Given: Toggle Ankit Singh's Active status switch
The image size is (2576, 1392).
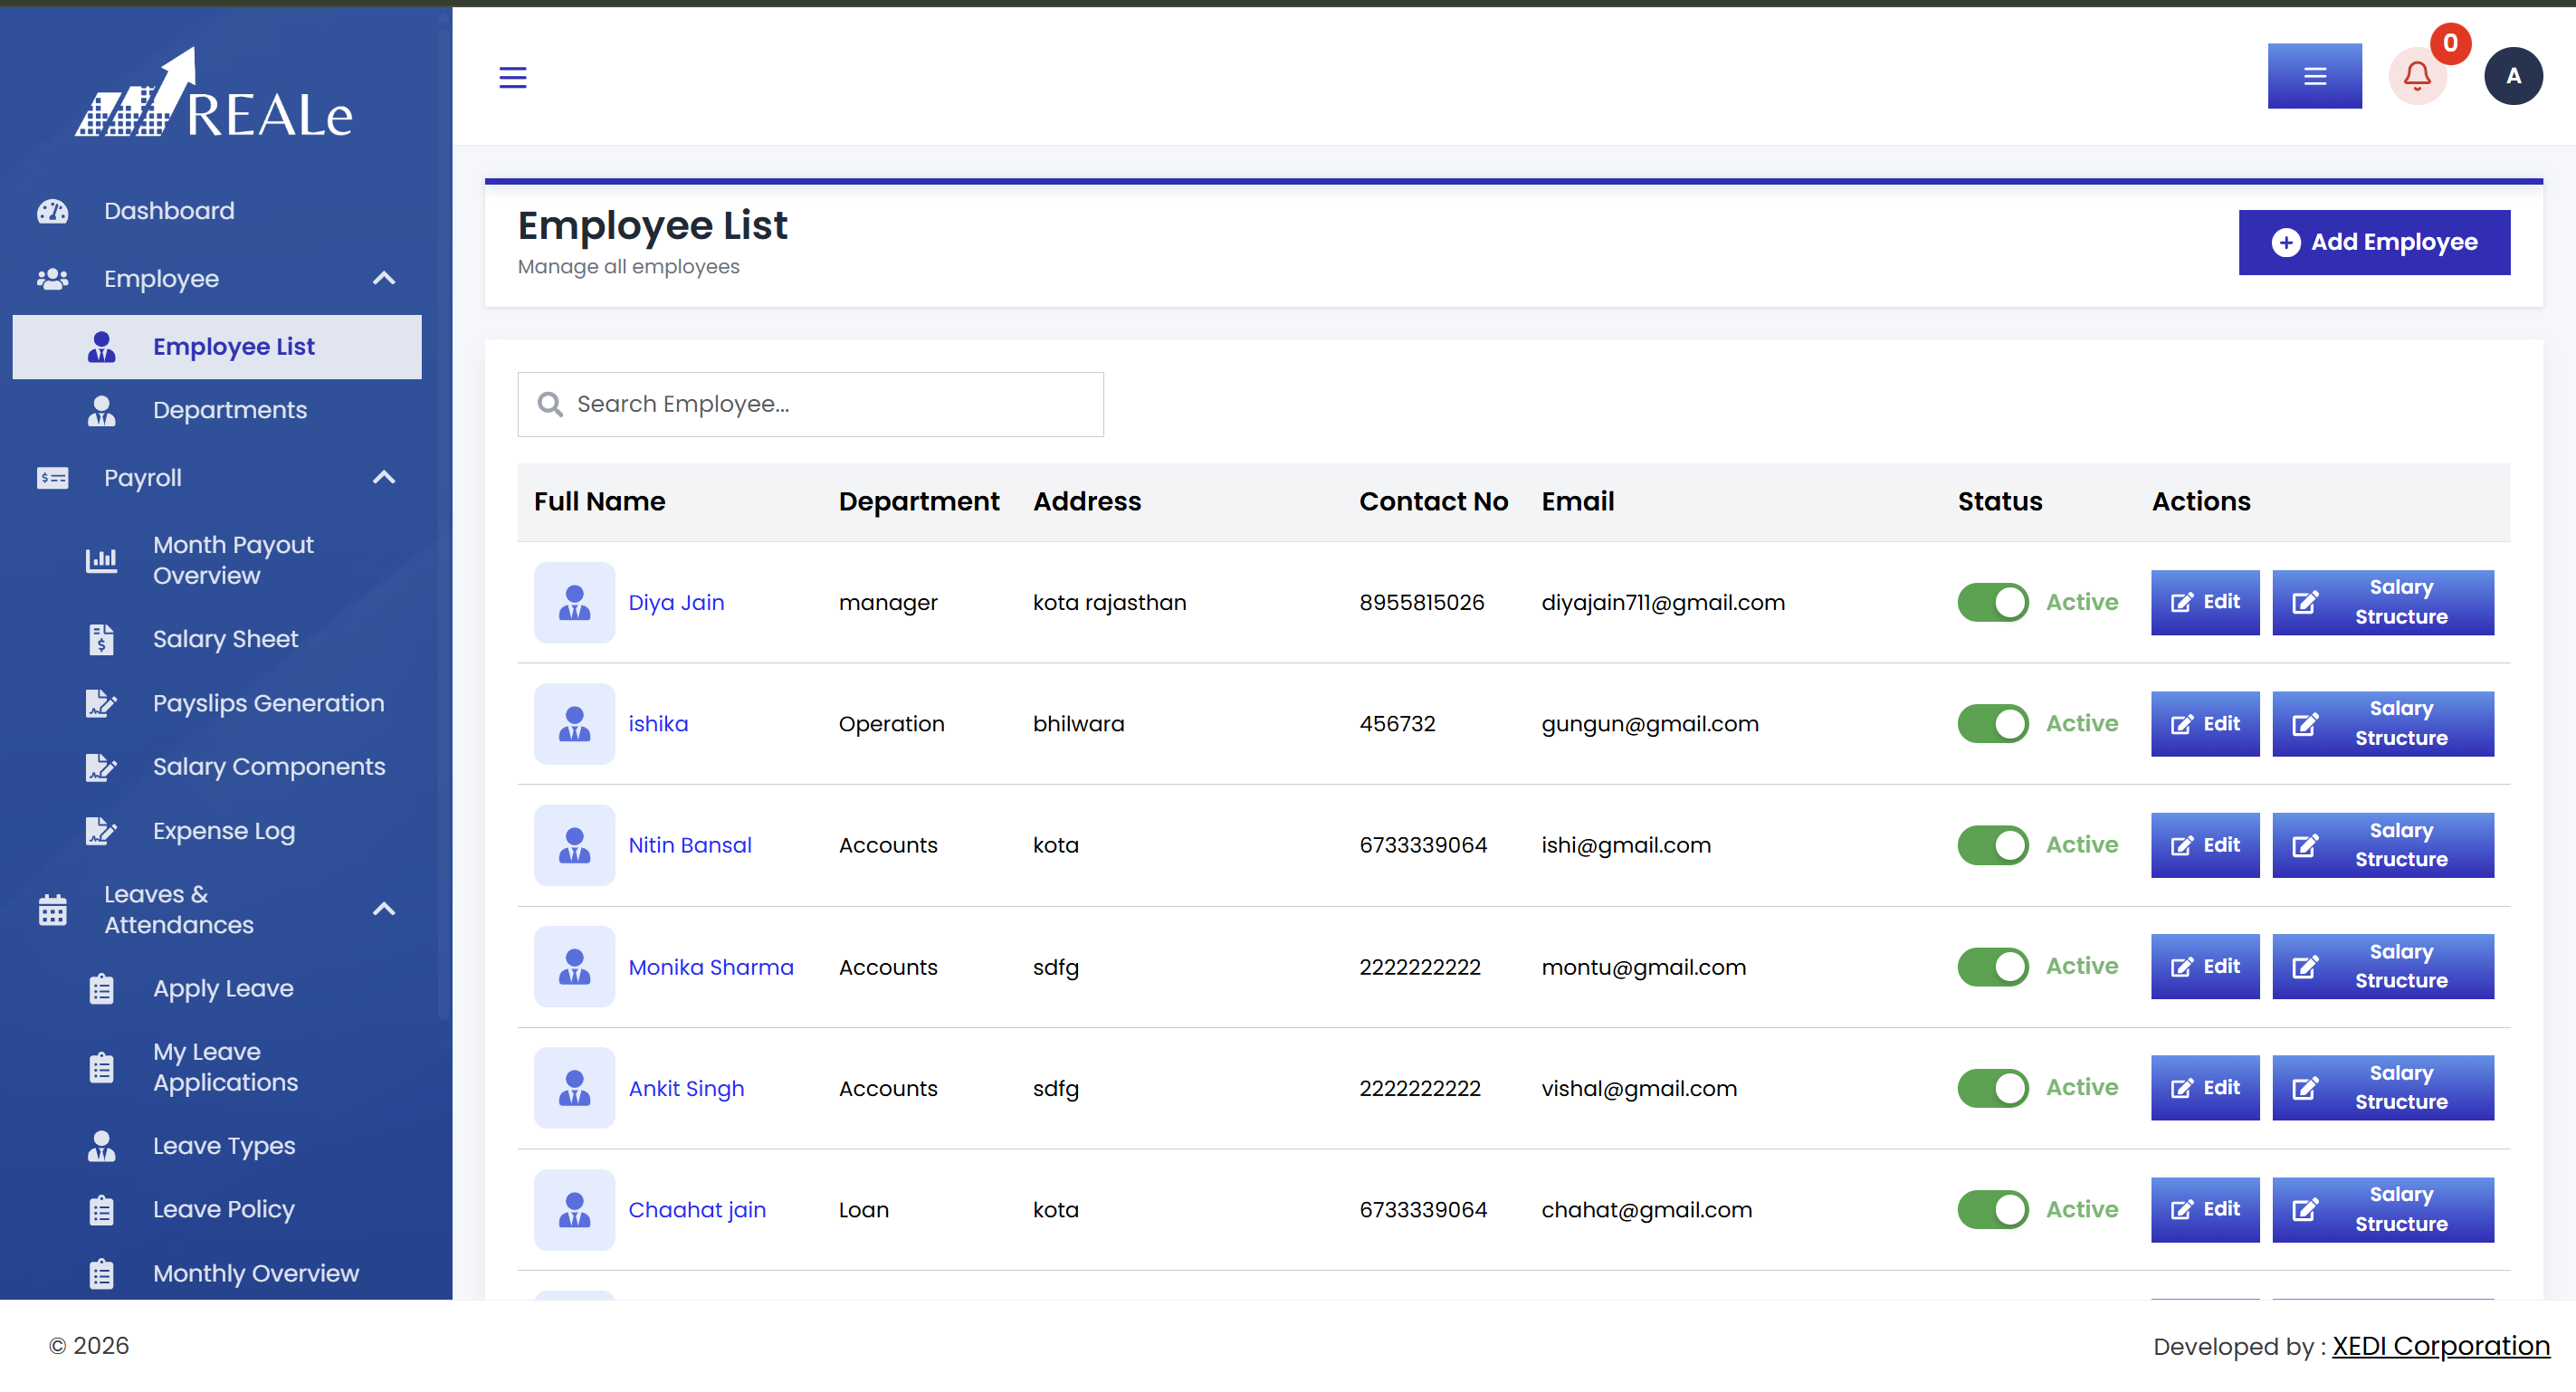Looking at the screenshot, I should click(1992, 1088).
